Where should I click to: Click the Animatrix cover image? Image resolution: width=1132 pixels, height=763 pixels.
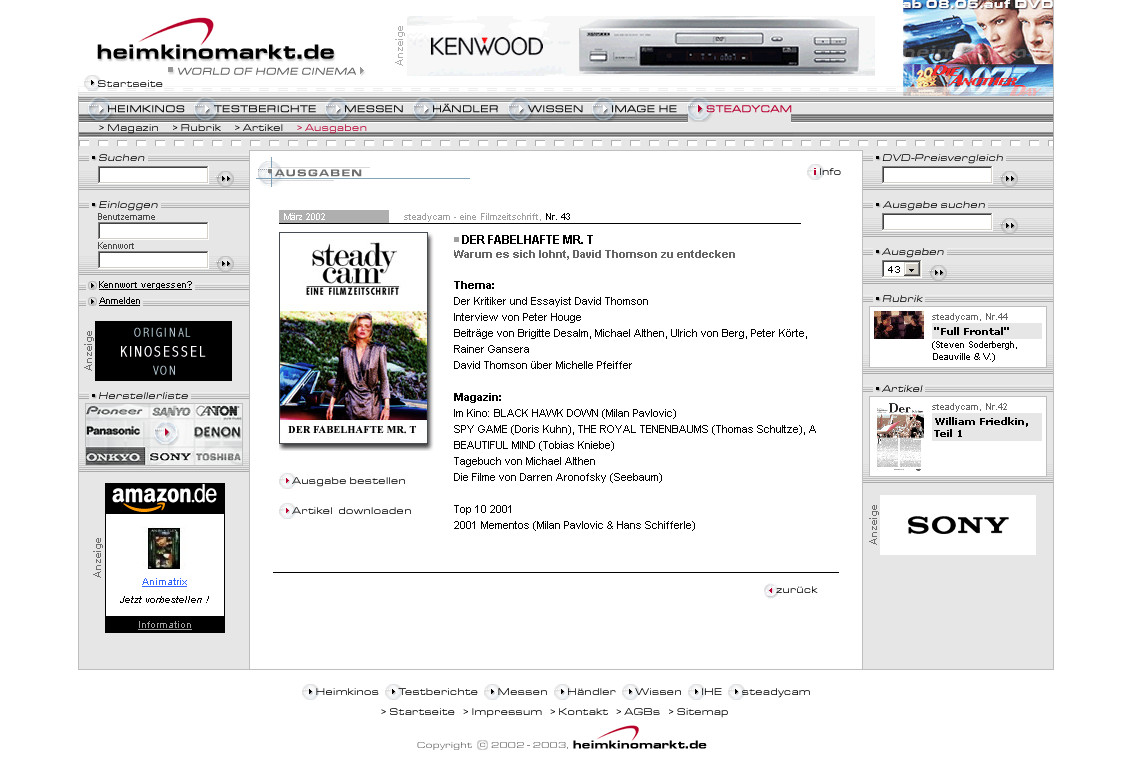tap(164, 549)
